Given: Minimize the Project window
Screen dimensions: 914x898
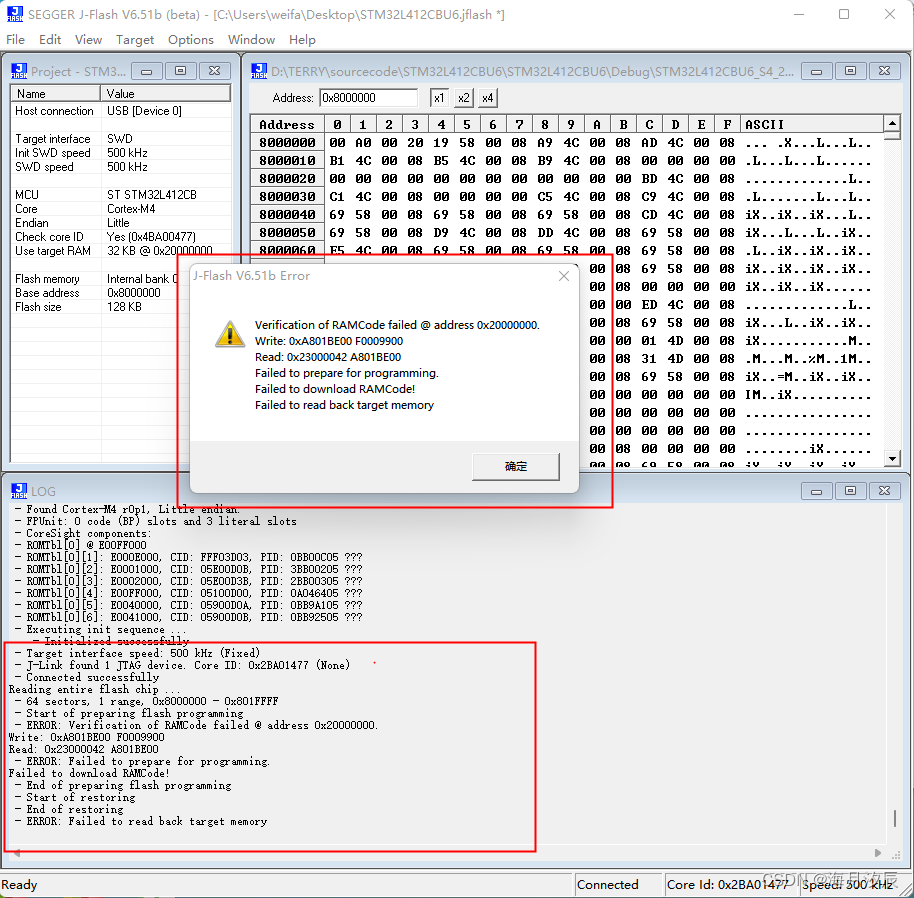Looking at the screenshot, I should 147,71.
